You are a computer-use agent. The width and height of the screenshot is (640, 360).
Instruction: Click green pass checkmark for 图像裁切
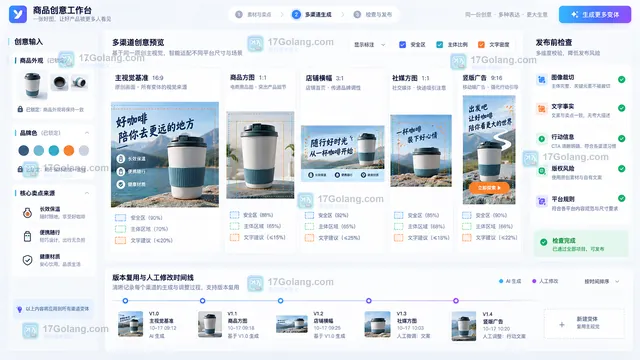[x=622, y=80]
